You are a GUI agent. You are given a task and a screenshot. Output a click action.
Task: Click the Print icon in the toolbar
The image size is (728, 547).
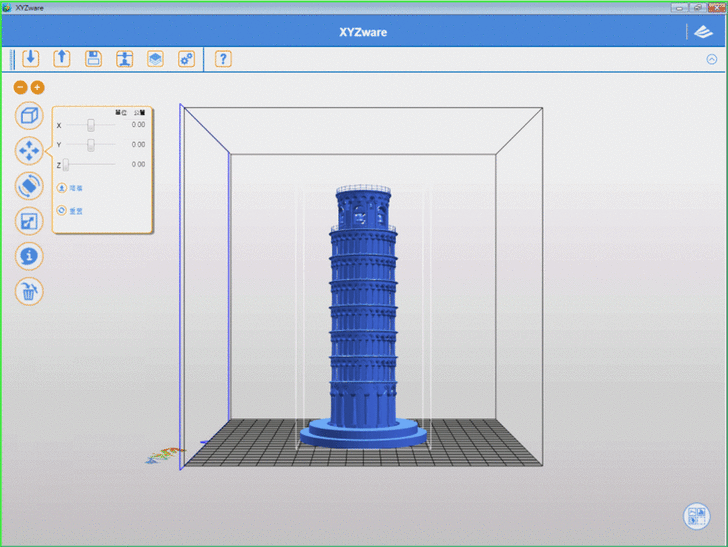[124, 58]
